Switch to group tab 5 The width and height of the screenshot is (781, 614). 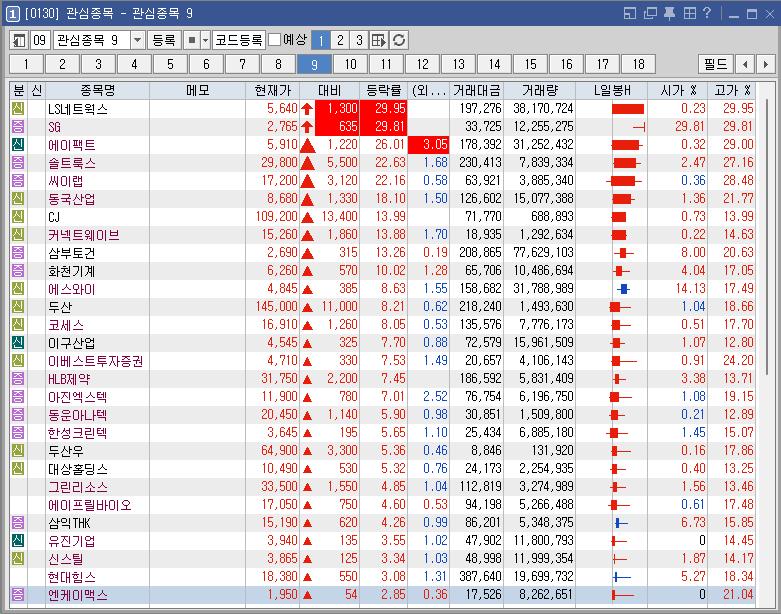point(170,64)
